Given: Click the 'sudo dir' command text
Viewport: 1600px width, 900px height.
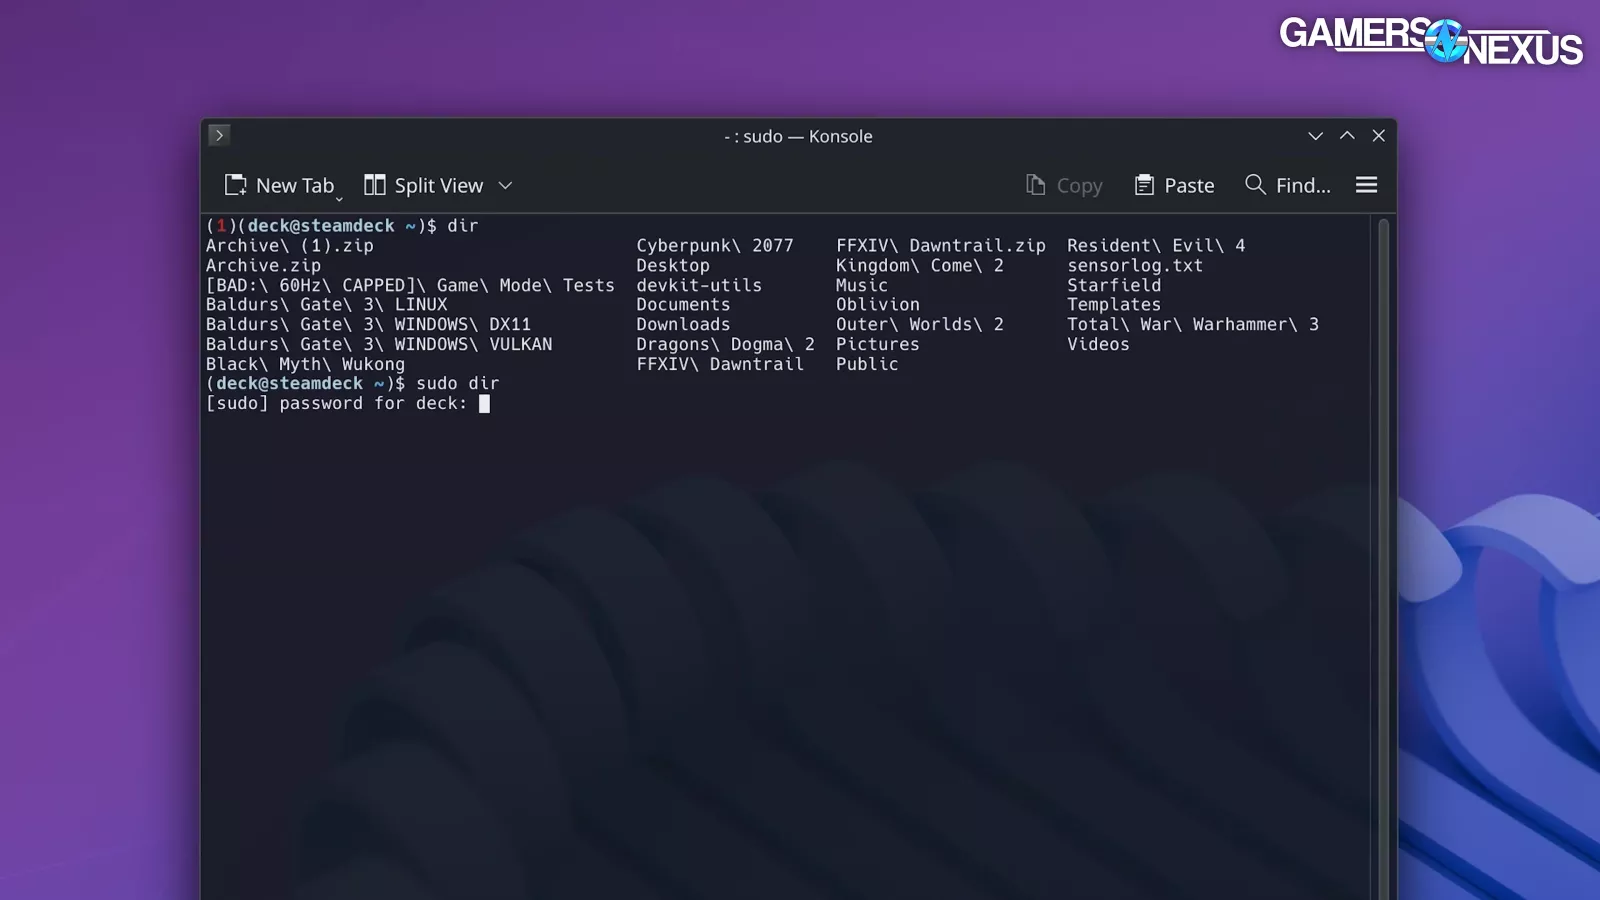Looking at the screenshot, I should [457, 384].
